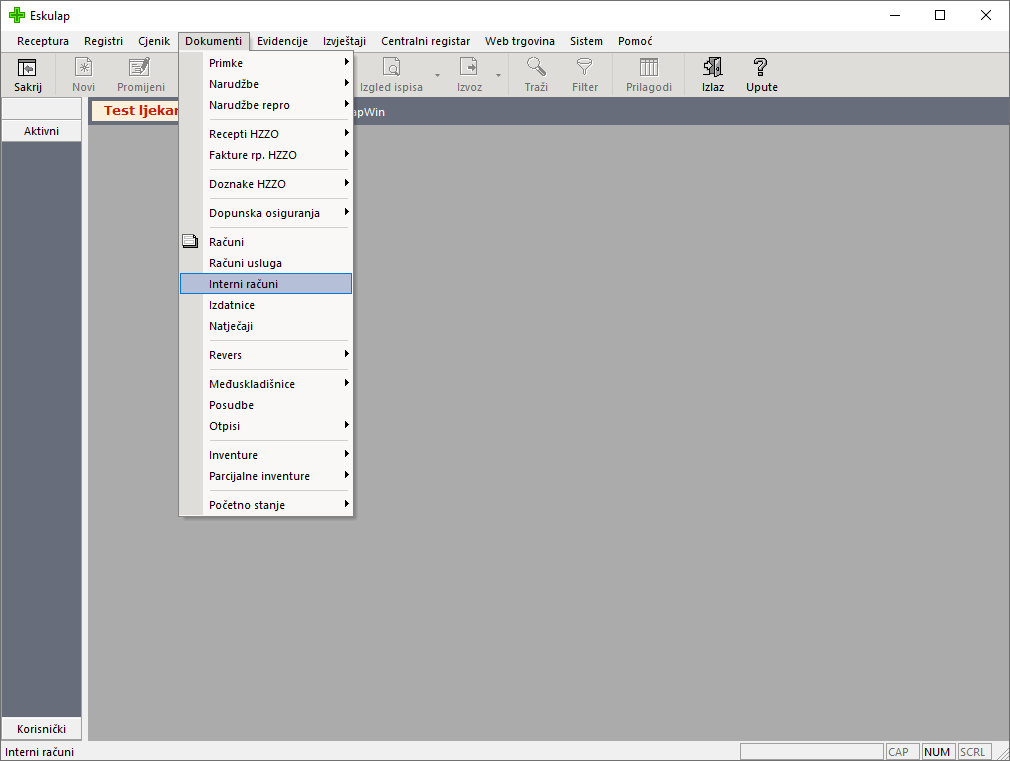Select Interni računi menu entry

click(x=265, y=284)
